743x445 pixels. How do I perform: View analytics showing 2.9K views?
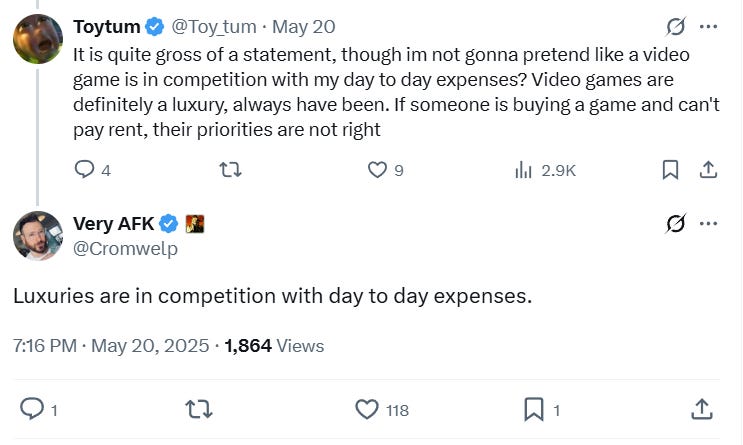pyautogui.click(x=522, y=170)
